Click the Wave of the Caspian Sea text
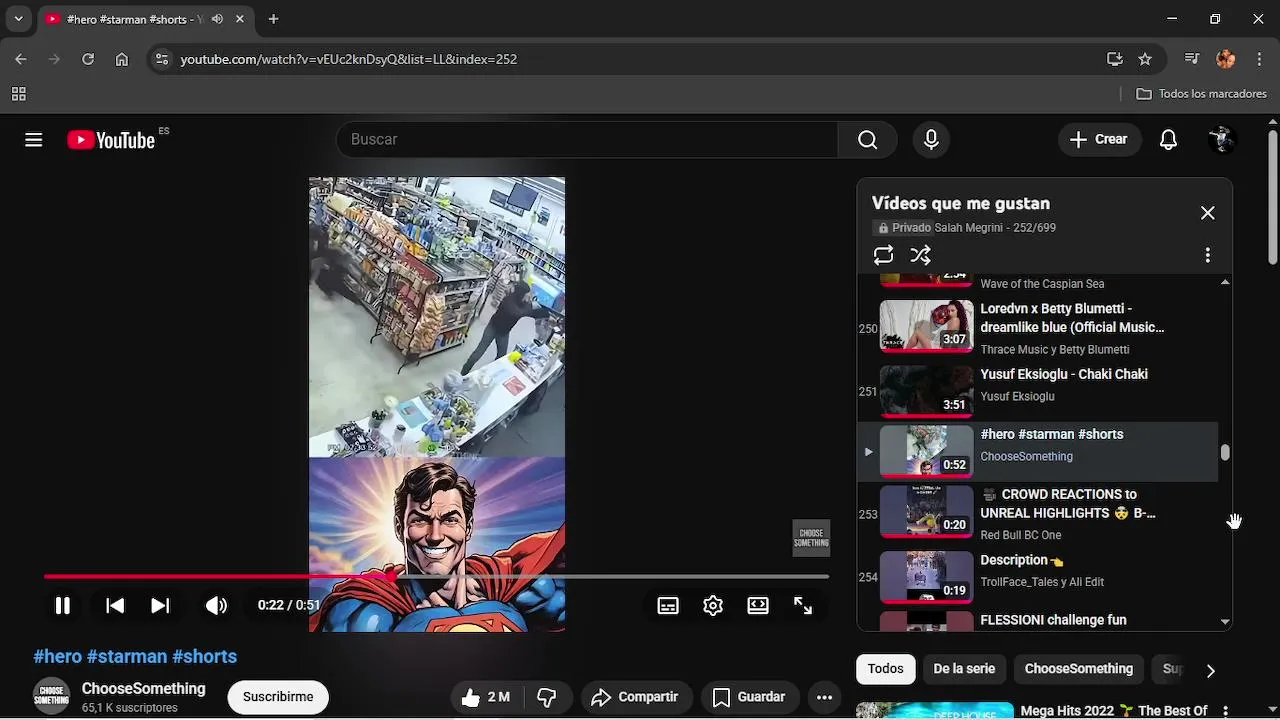Image resolution: width=1280 pixels, height=720 pixels. click(1042, 284)
